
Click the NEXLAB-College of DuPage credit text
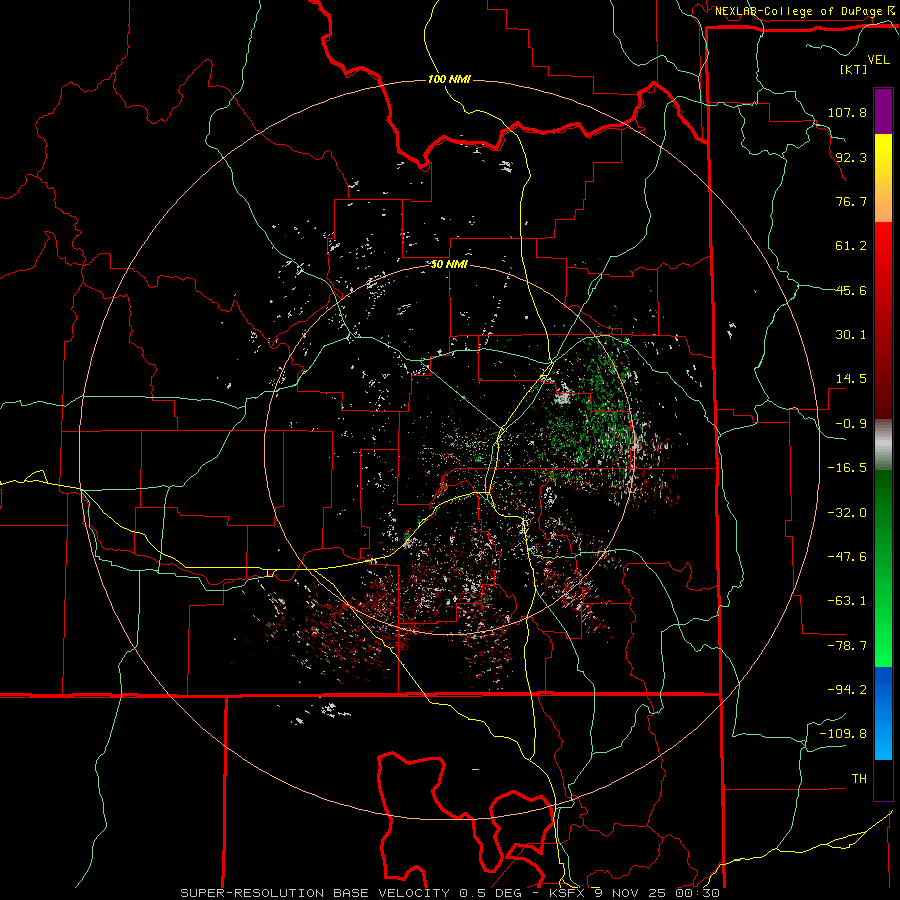pos(798,11)
